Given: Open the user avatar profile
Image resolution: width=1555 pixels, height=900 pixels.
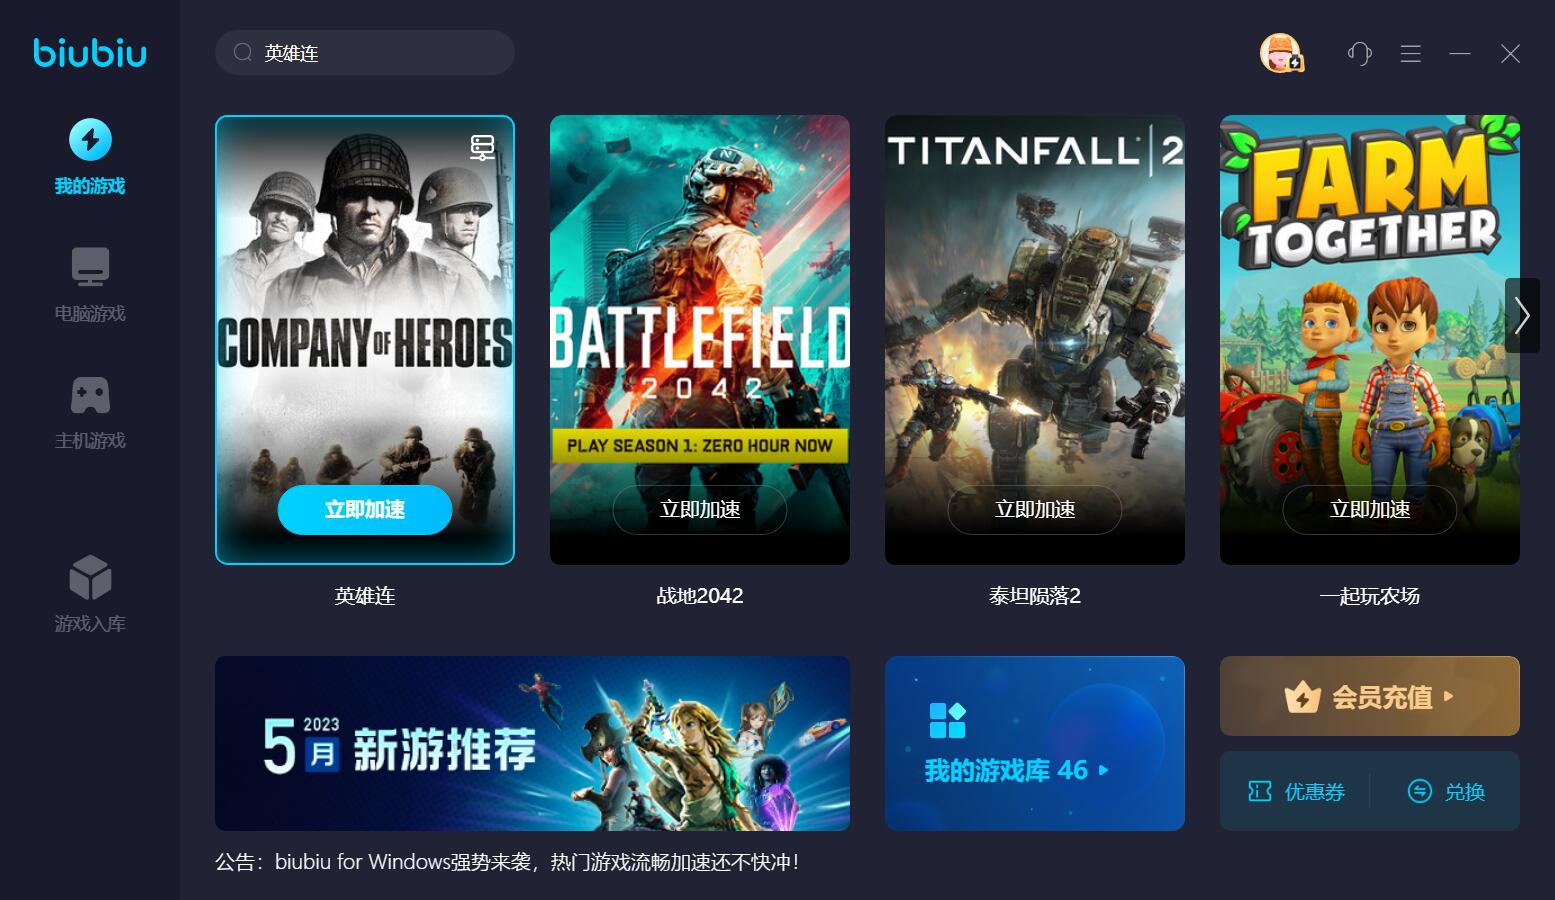Looking at the screenshot, I should click(x=1280, y=53).
